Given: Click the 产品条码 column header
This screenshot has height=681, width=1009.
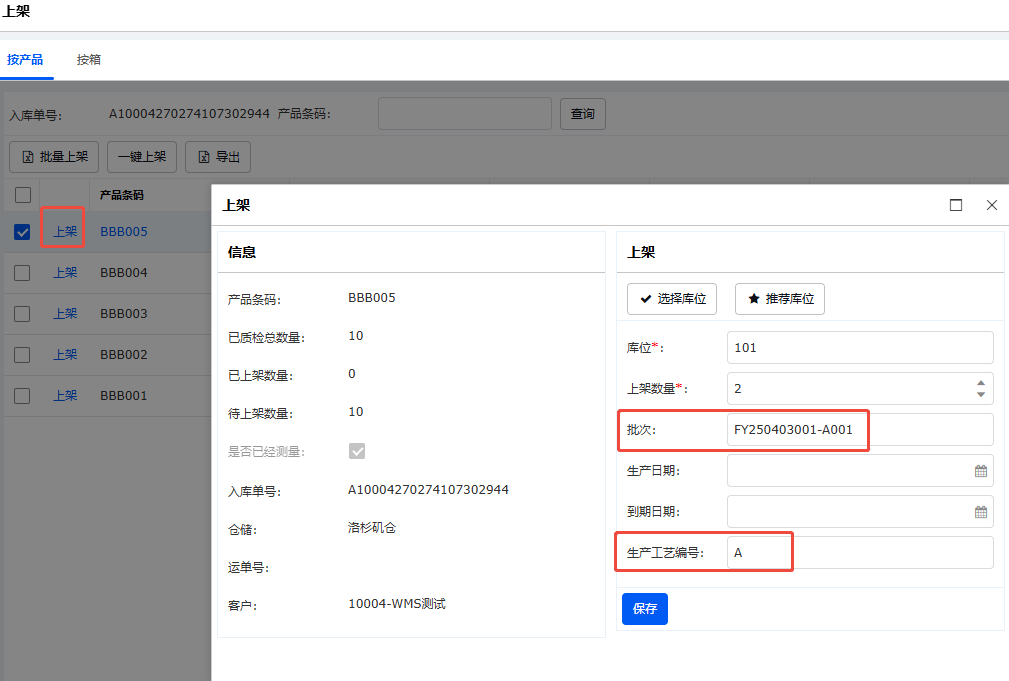Looking at the screenshot, I should (122, 195).
